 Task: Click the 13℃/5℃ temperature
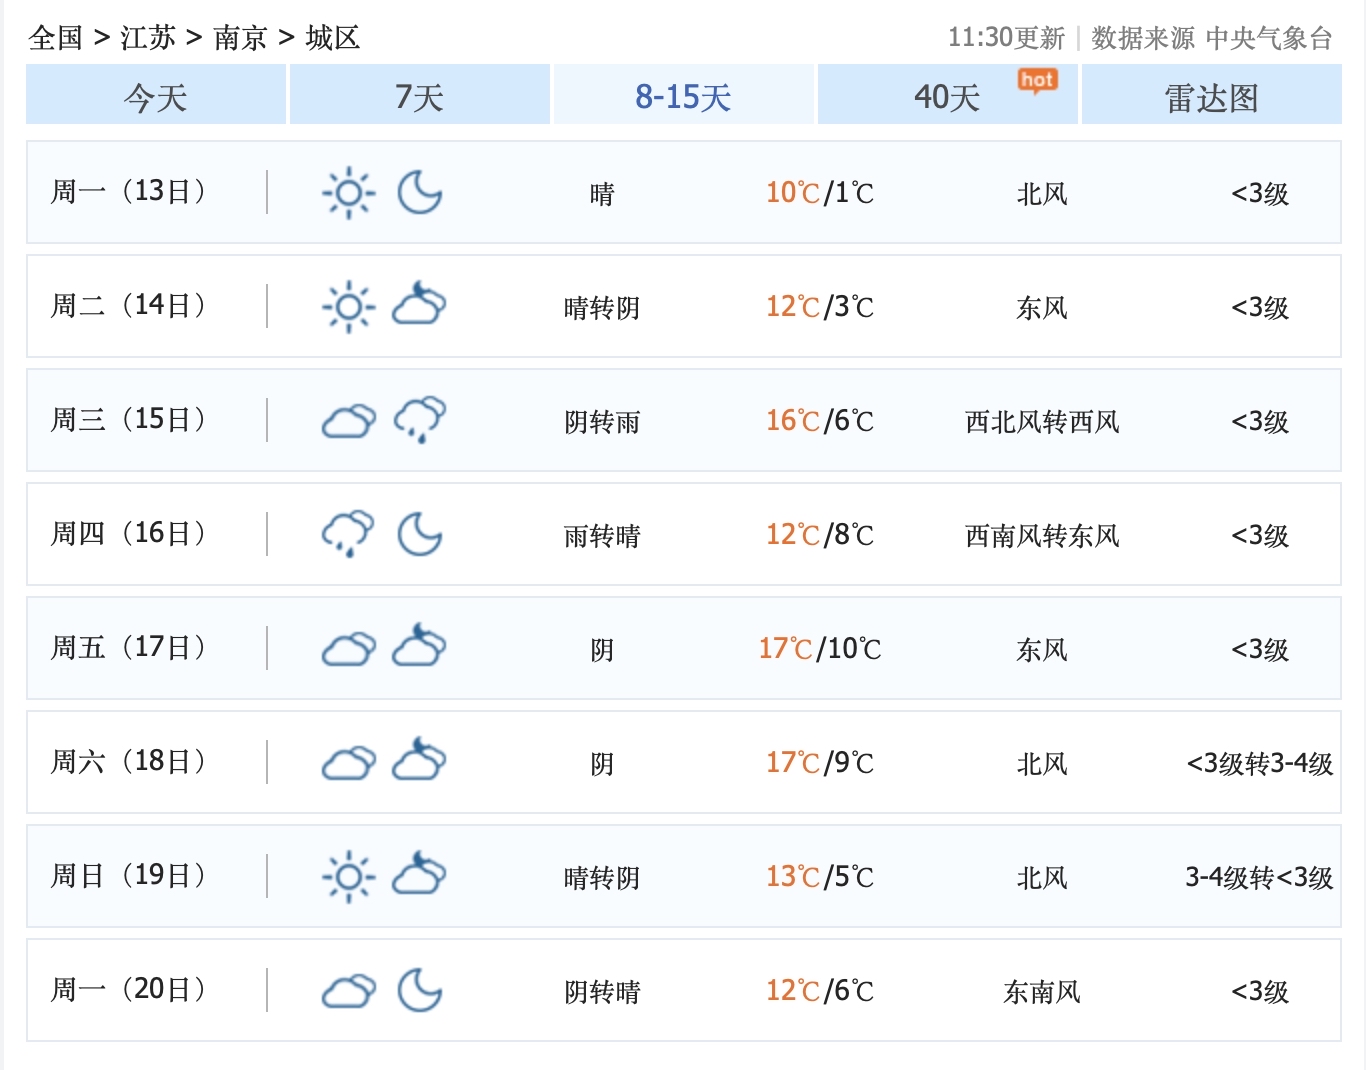tap(820, 876)
